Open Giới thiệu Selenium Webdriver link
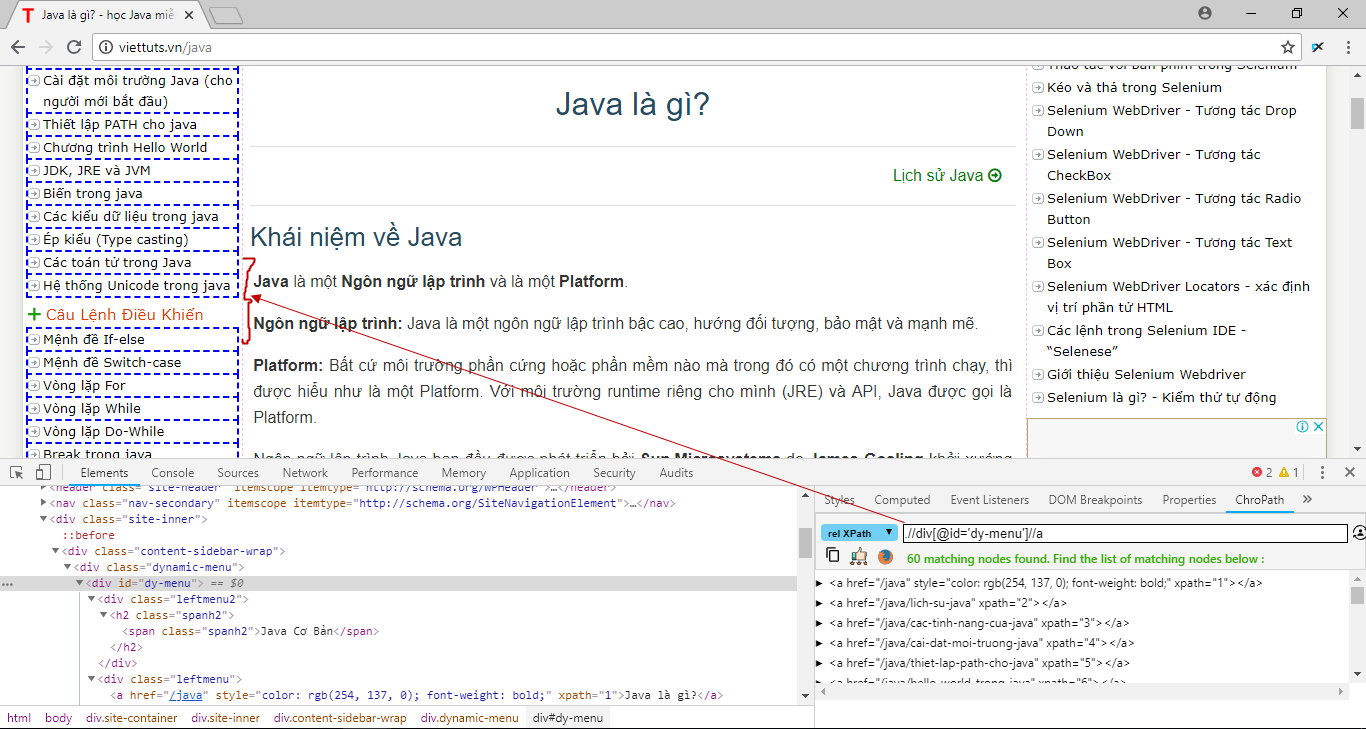 point(1146,374)
